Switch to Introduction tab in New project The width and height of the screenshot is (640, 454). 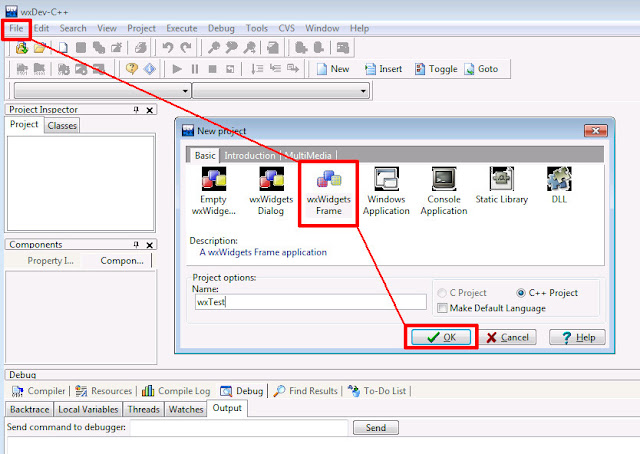(250, 156)
